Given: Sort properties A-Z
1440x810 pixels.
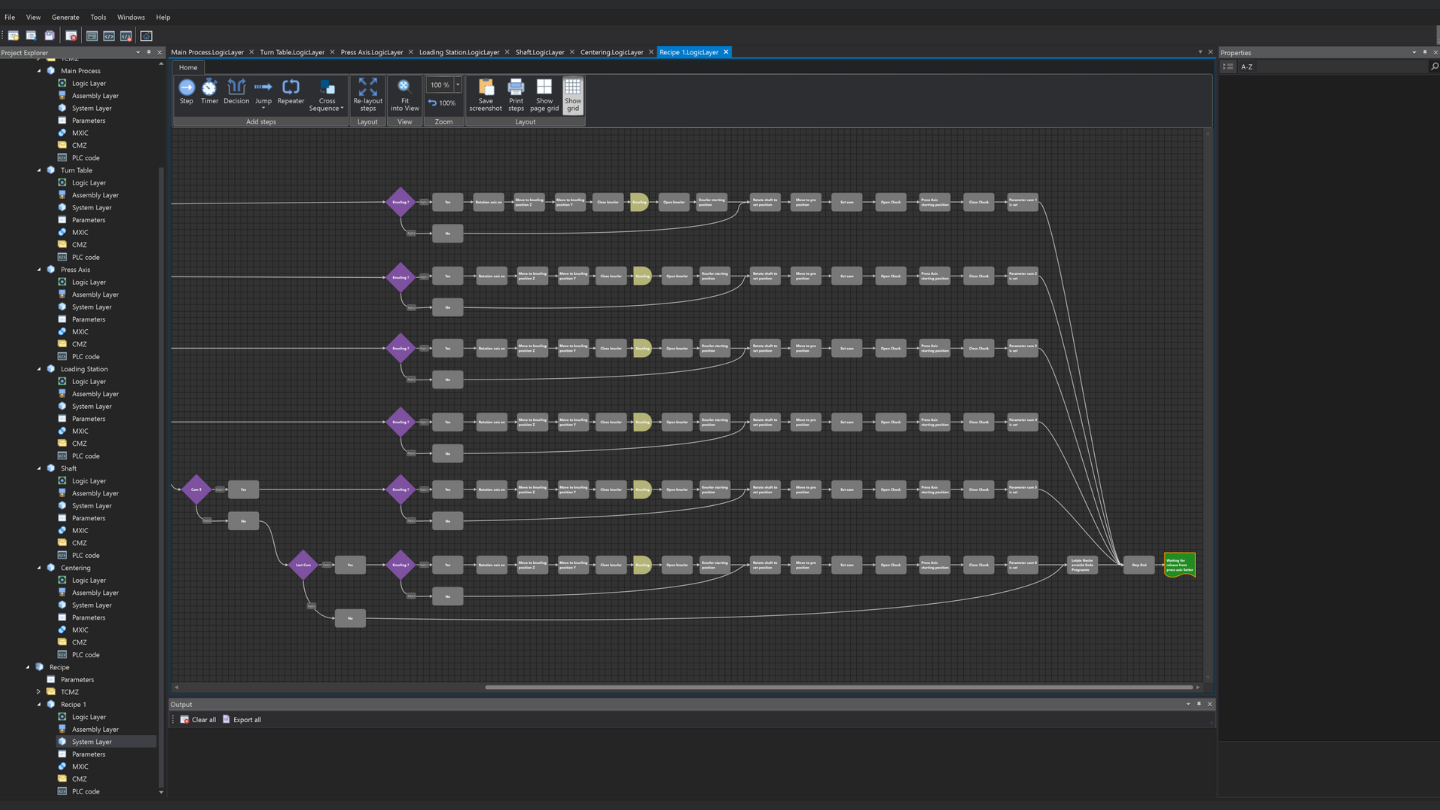Looking at the screenshot, I should pyautogui.click(x=1247, y=67).
